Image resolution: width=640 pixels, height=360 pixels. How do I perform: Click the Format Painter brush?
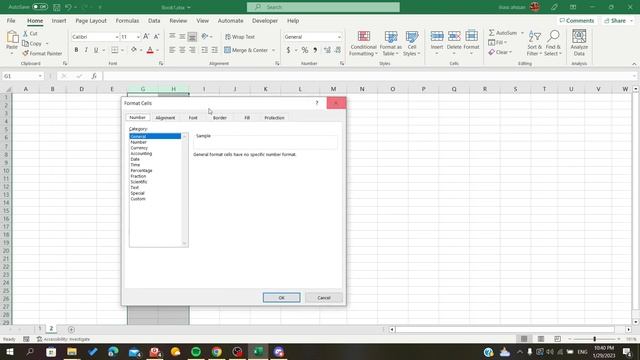coord(26,53)
